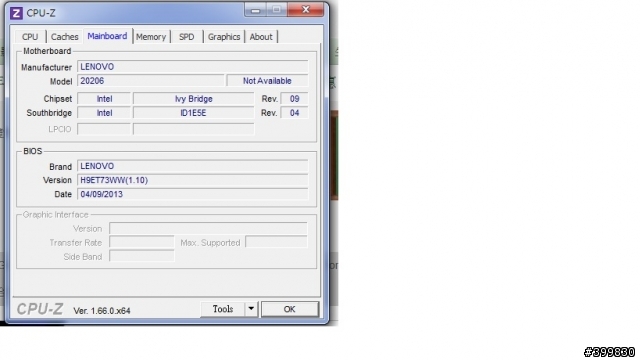Click the Graphic Interface Version field
Image resolution: width=640 pixels, height=360 pixels.
(208, 229)
